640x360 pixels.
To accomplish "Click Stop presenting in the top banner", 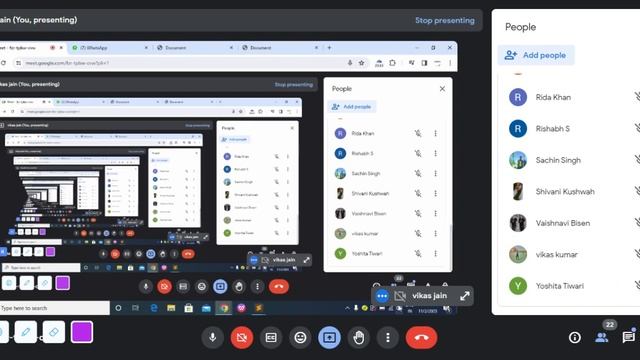I will pyautogui.click(x=445, y=20).
